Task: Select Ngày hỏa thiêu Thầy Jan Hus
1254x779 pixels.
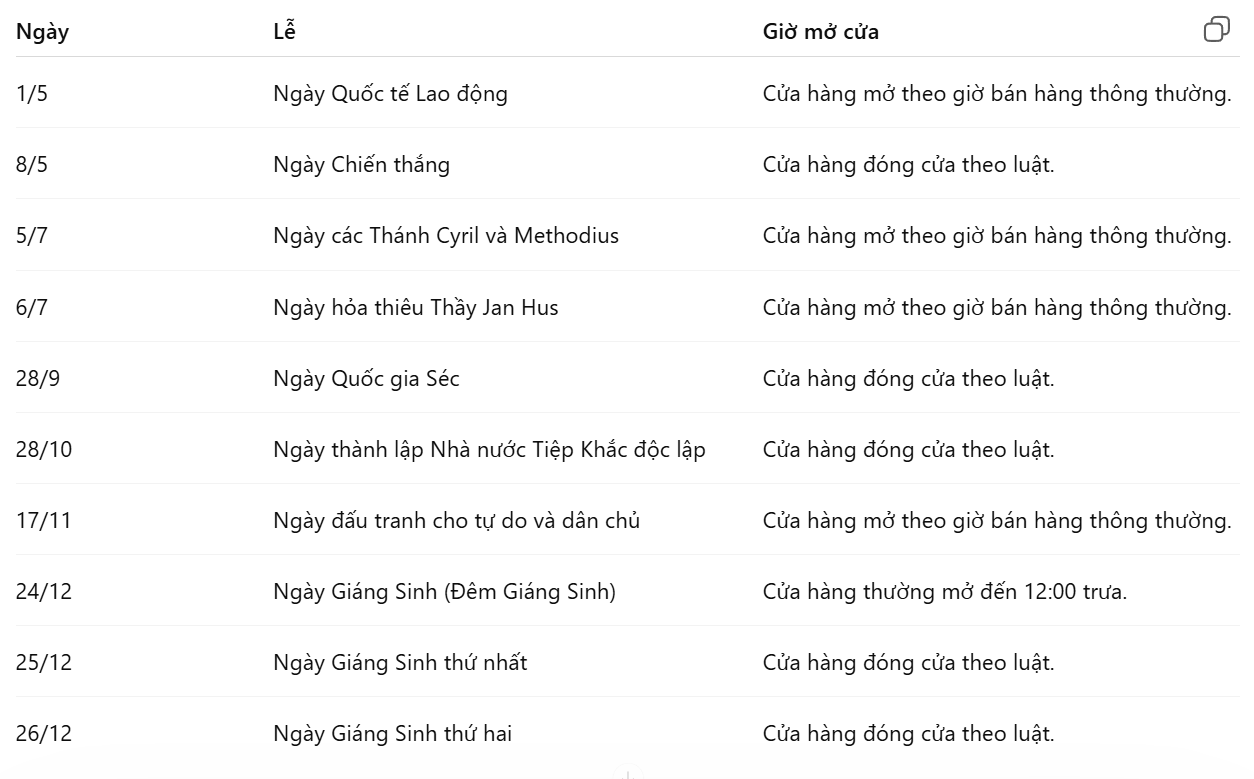Action: (415, 307)
